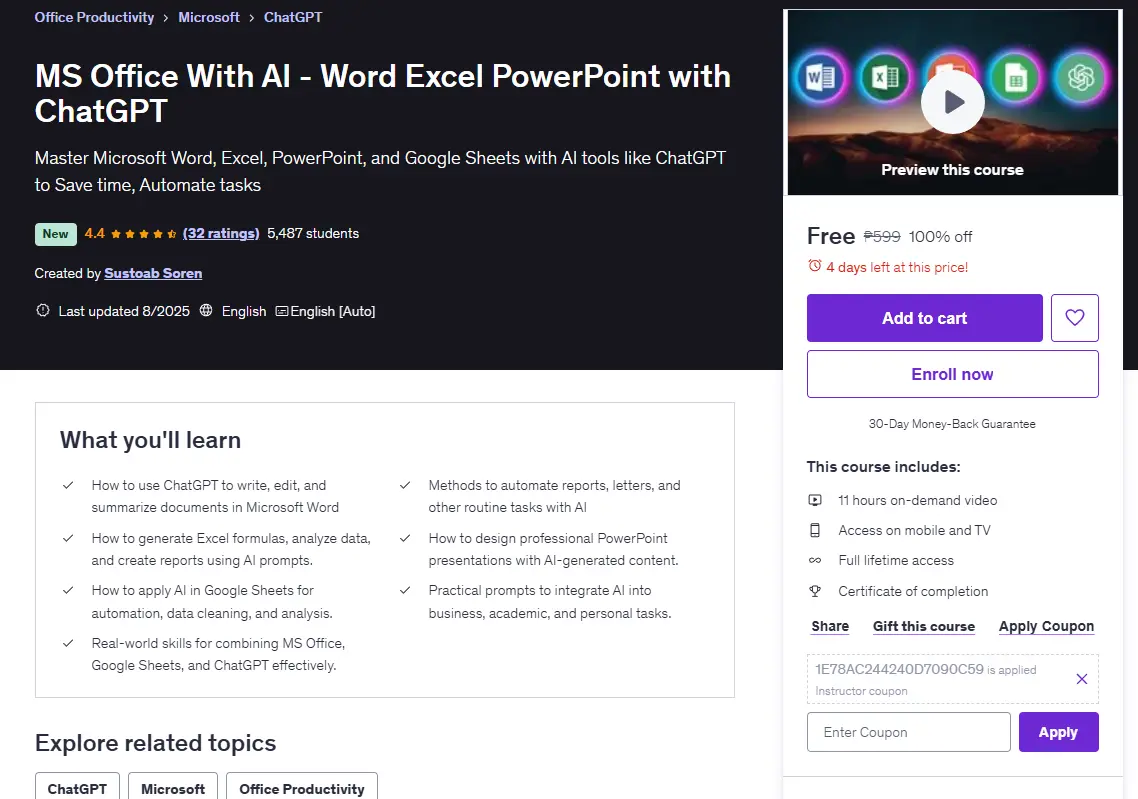This screenshot has height=799, width=1138.
Task: Click 'Full lifetime access' text
Action: click(896, 560)
